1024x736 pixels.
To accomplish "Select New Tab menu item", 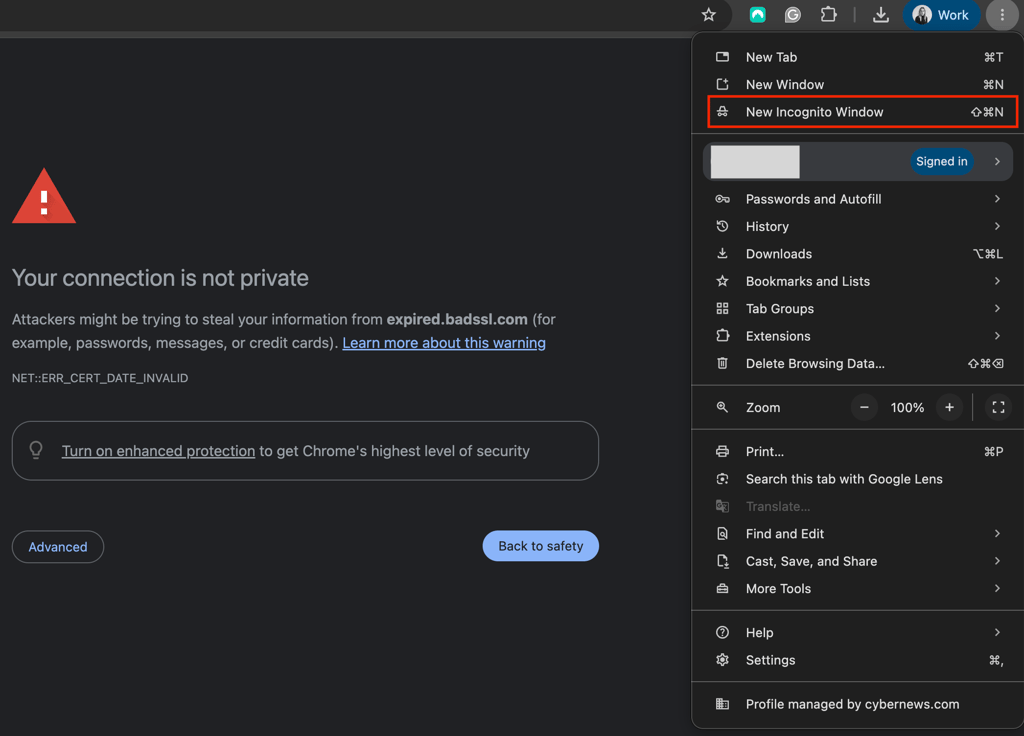I will coord(858,57).
